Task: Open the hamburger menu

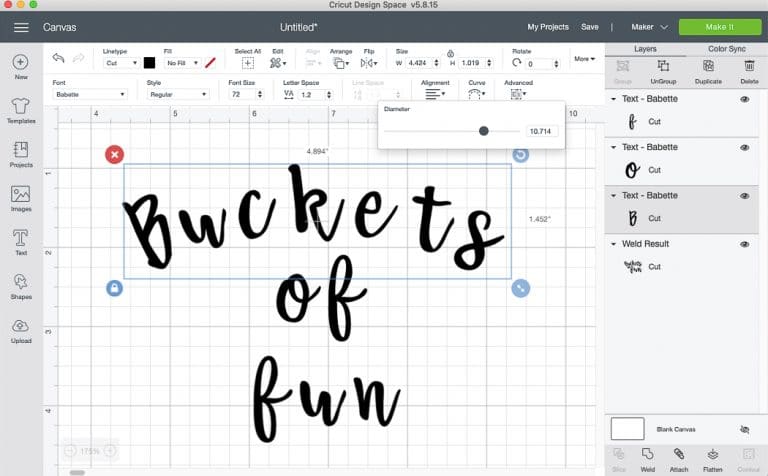Action: click(21, 27)
